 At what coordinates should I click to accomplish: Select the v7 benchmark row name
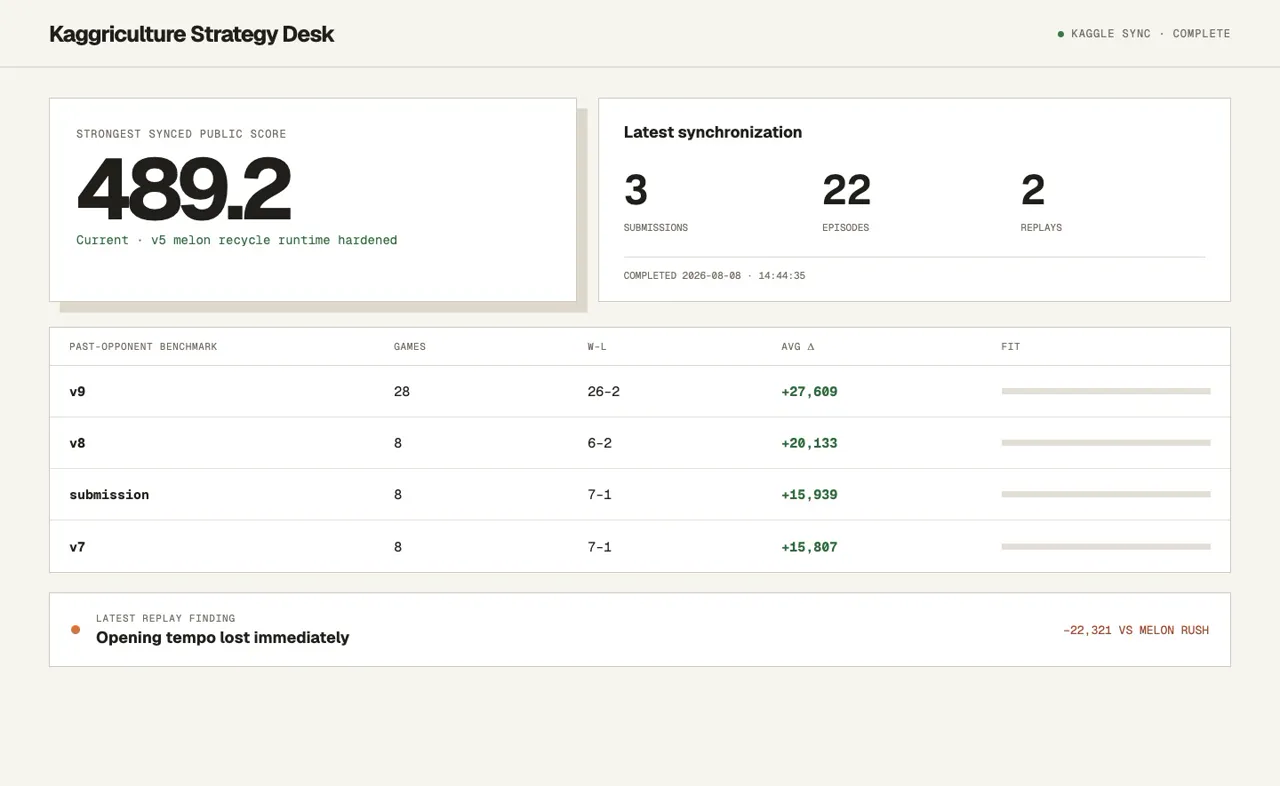click(77, 547)
